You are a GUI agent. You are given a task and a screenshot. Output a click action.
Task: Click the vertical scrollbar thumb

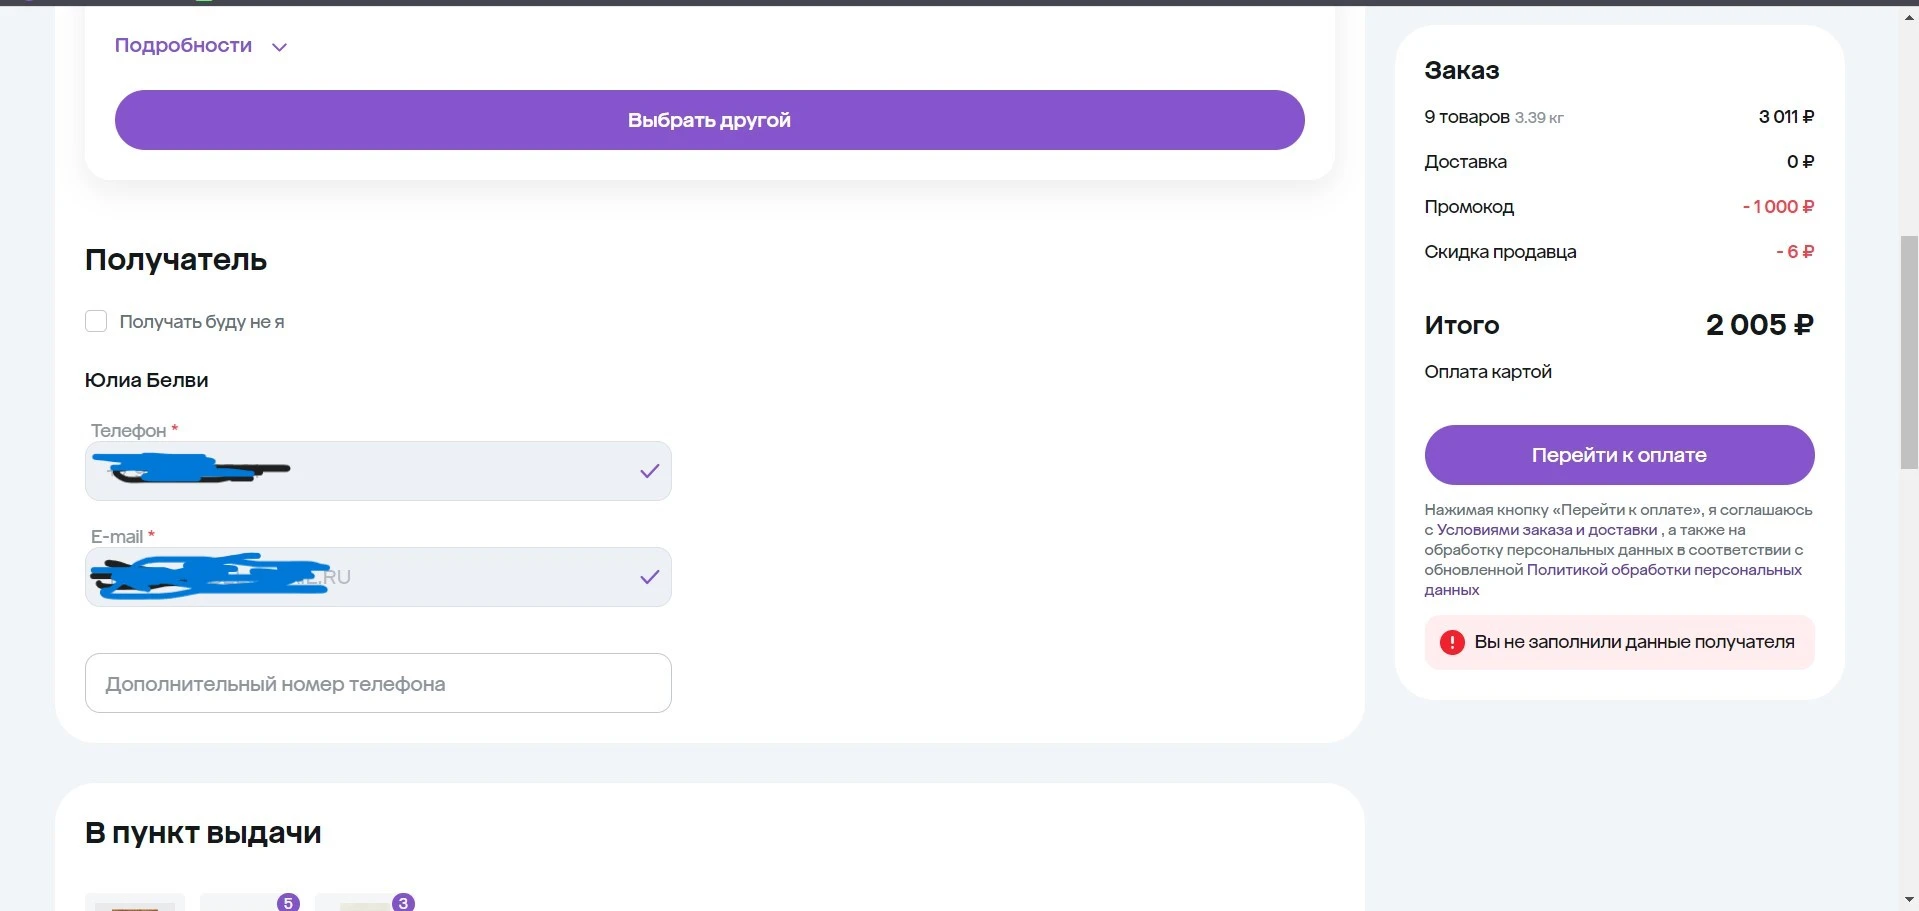pos(1909,352)
